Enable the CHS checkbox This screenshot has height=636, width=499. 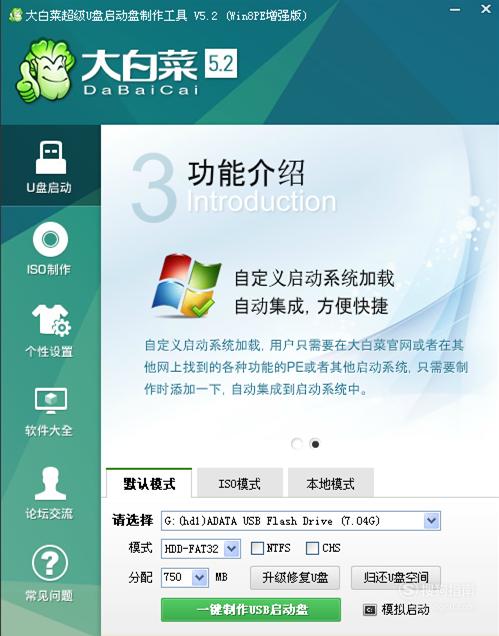click(312, 548)
